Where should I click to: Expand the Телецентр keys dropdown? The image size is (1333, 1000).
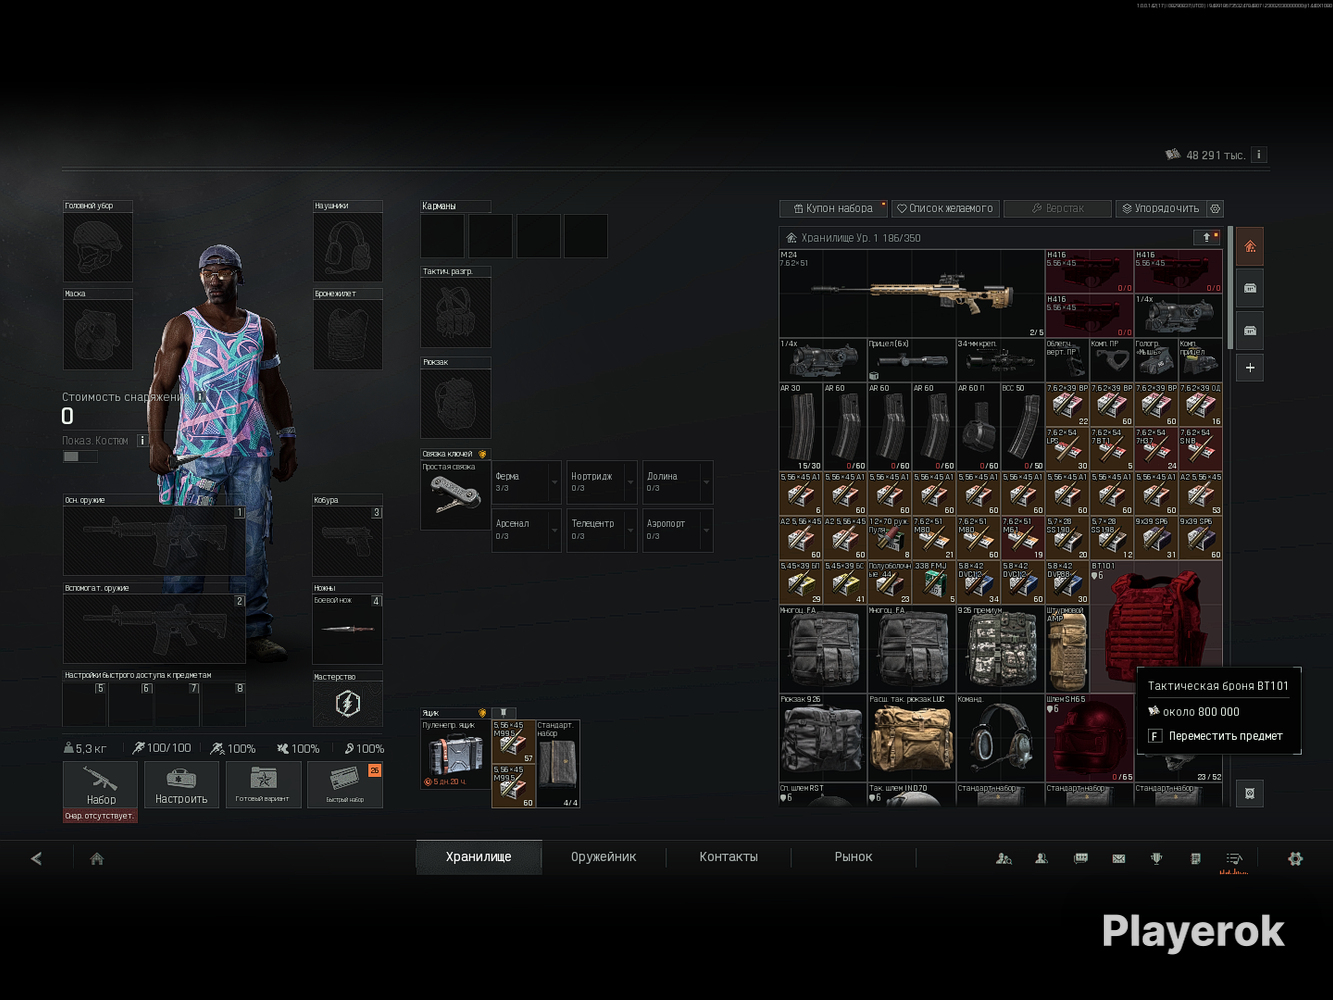click(630, 530)
